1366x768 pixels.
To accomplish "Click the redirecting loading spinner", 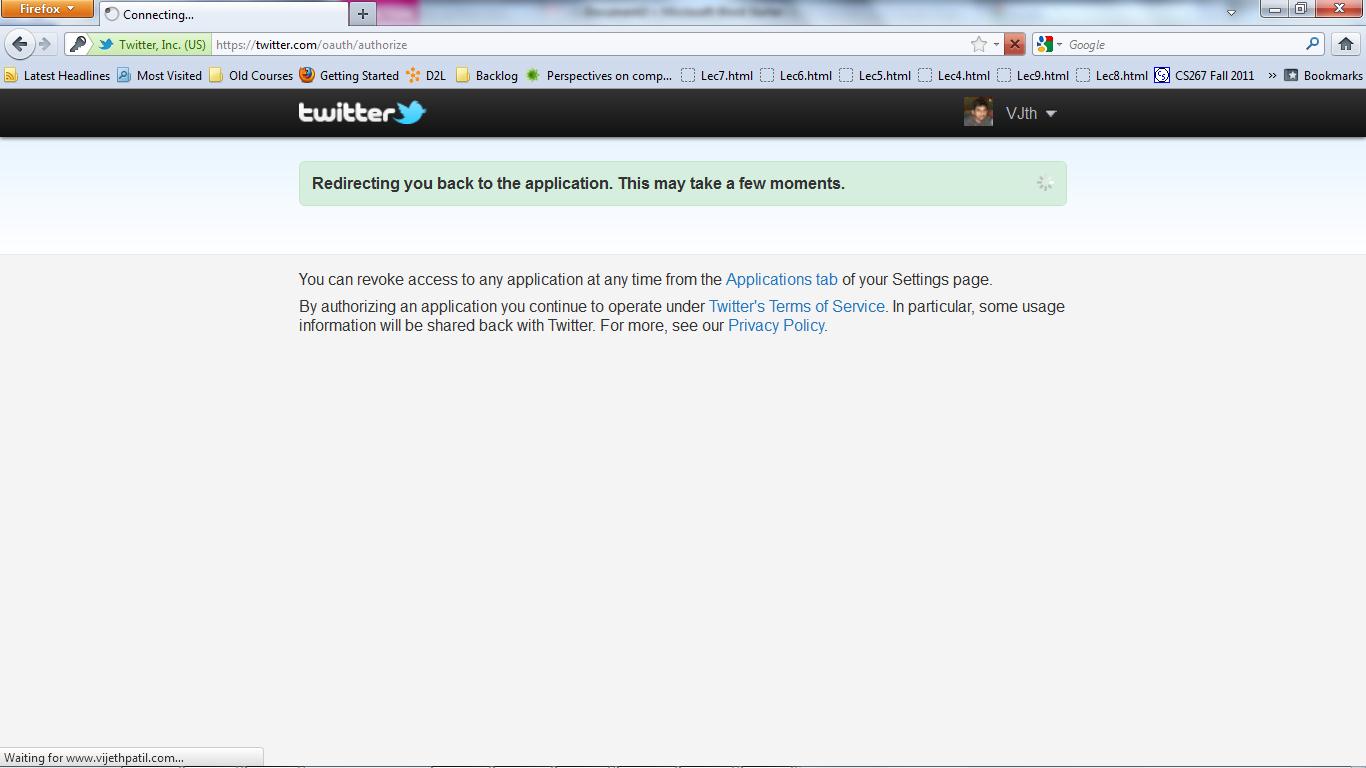I will click(1044, 183).
